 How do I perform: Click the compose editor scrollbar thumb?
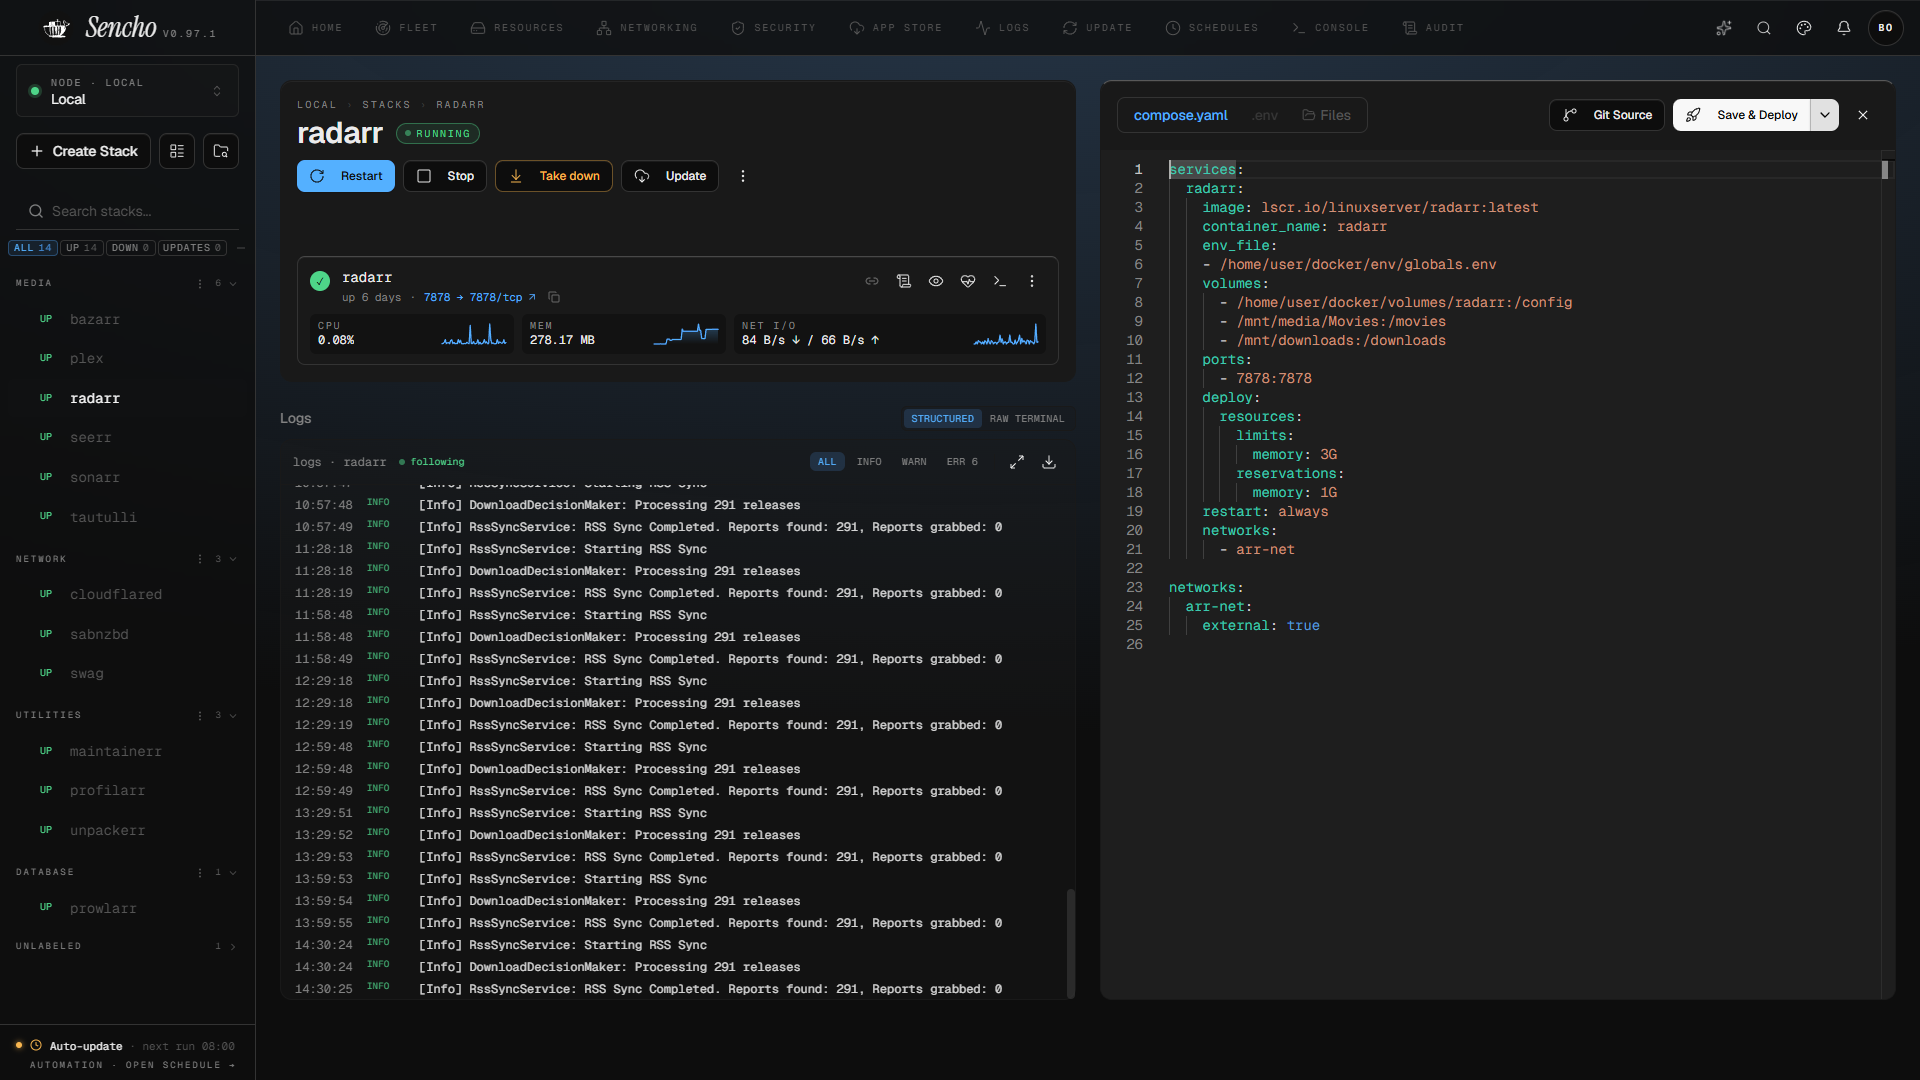(x=1885, y=170)
